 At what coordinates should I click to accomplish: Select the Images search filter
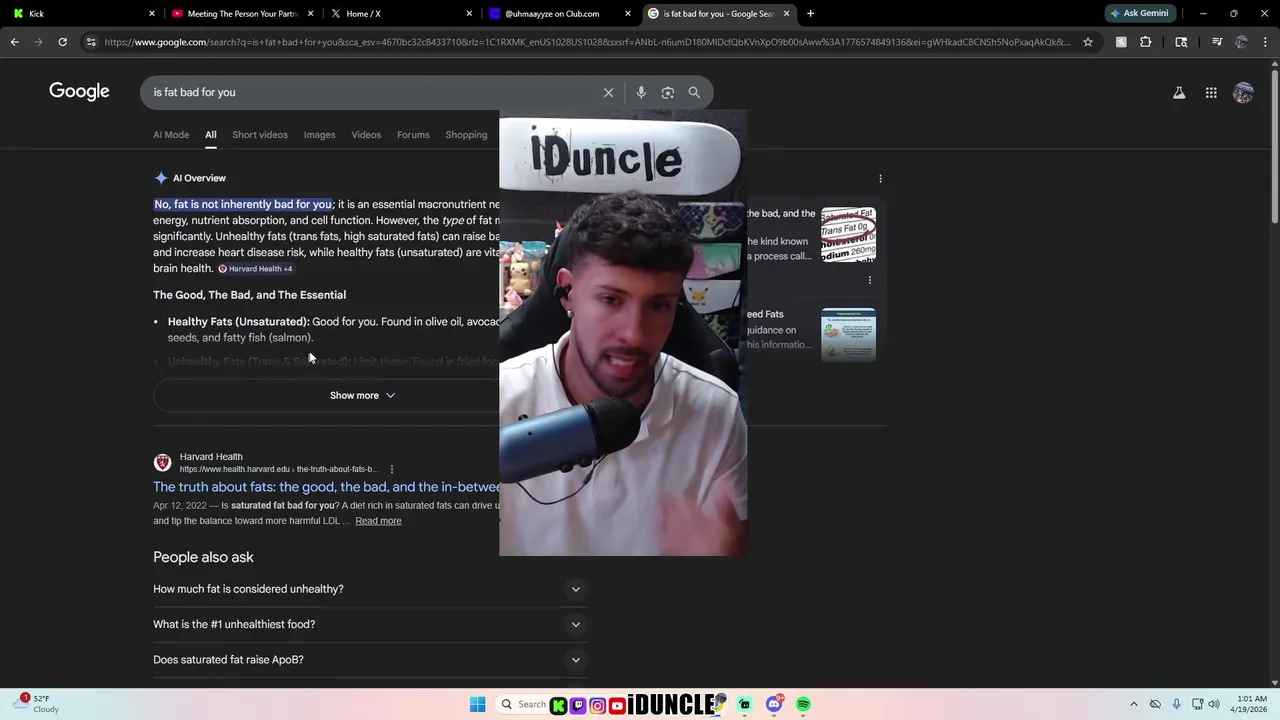click(319, 135)
